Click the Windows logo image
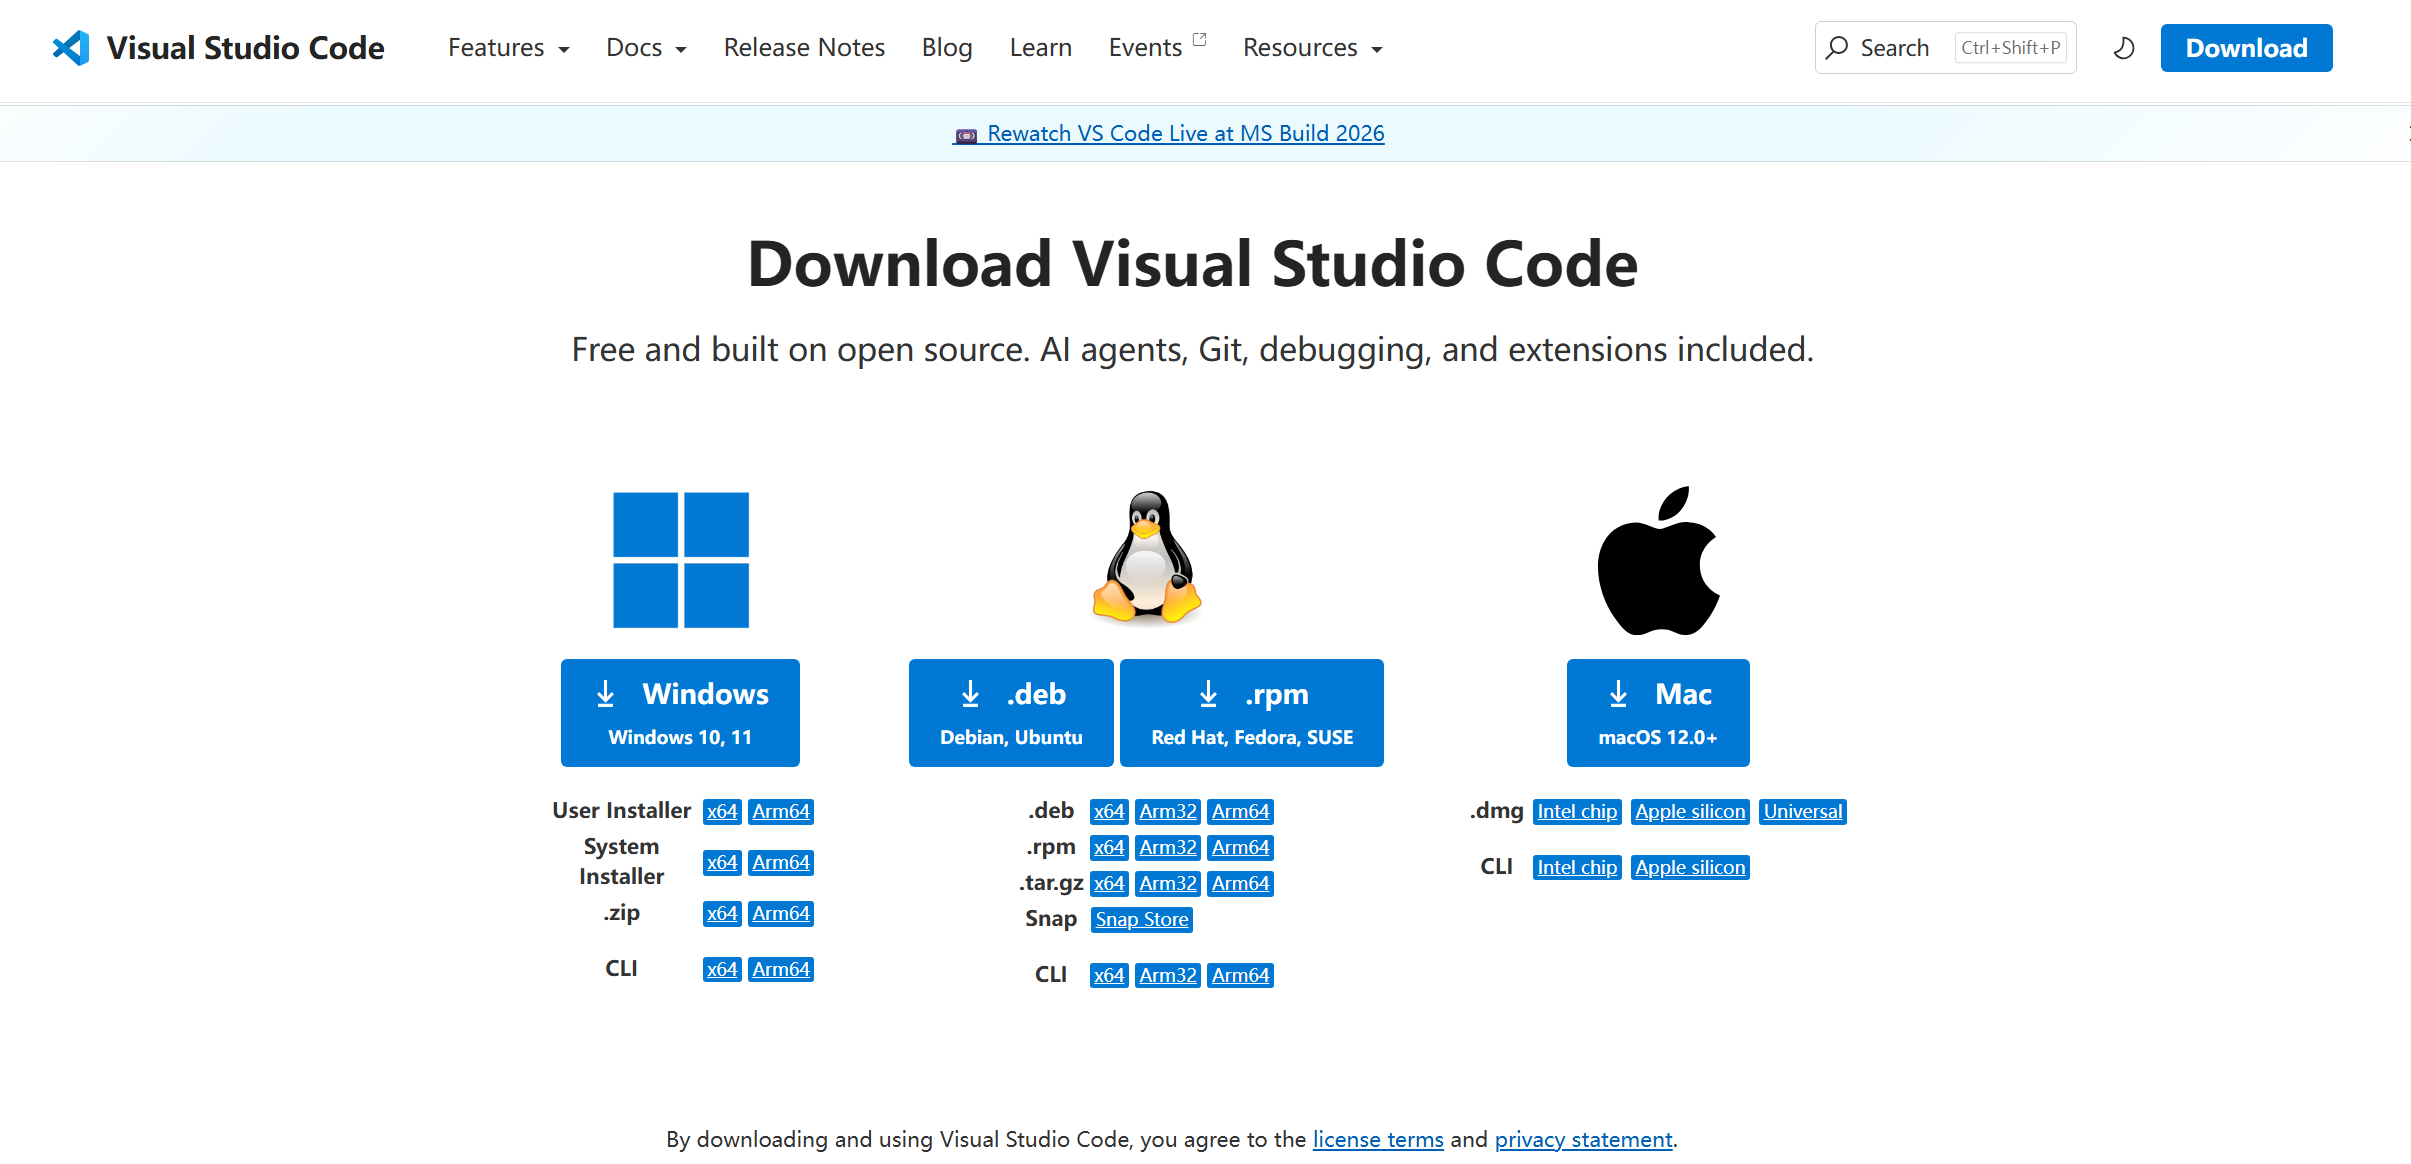 pyautogui.click(x=681, y=560)
